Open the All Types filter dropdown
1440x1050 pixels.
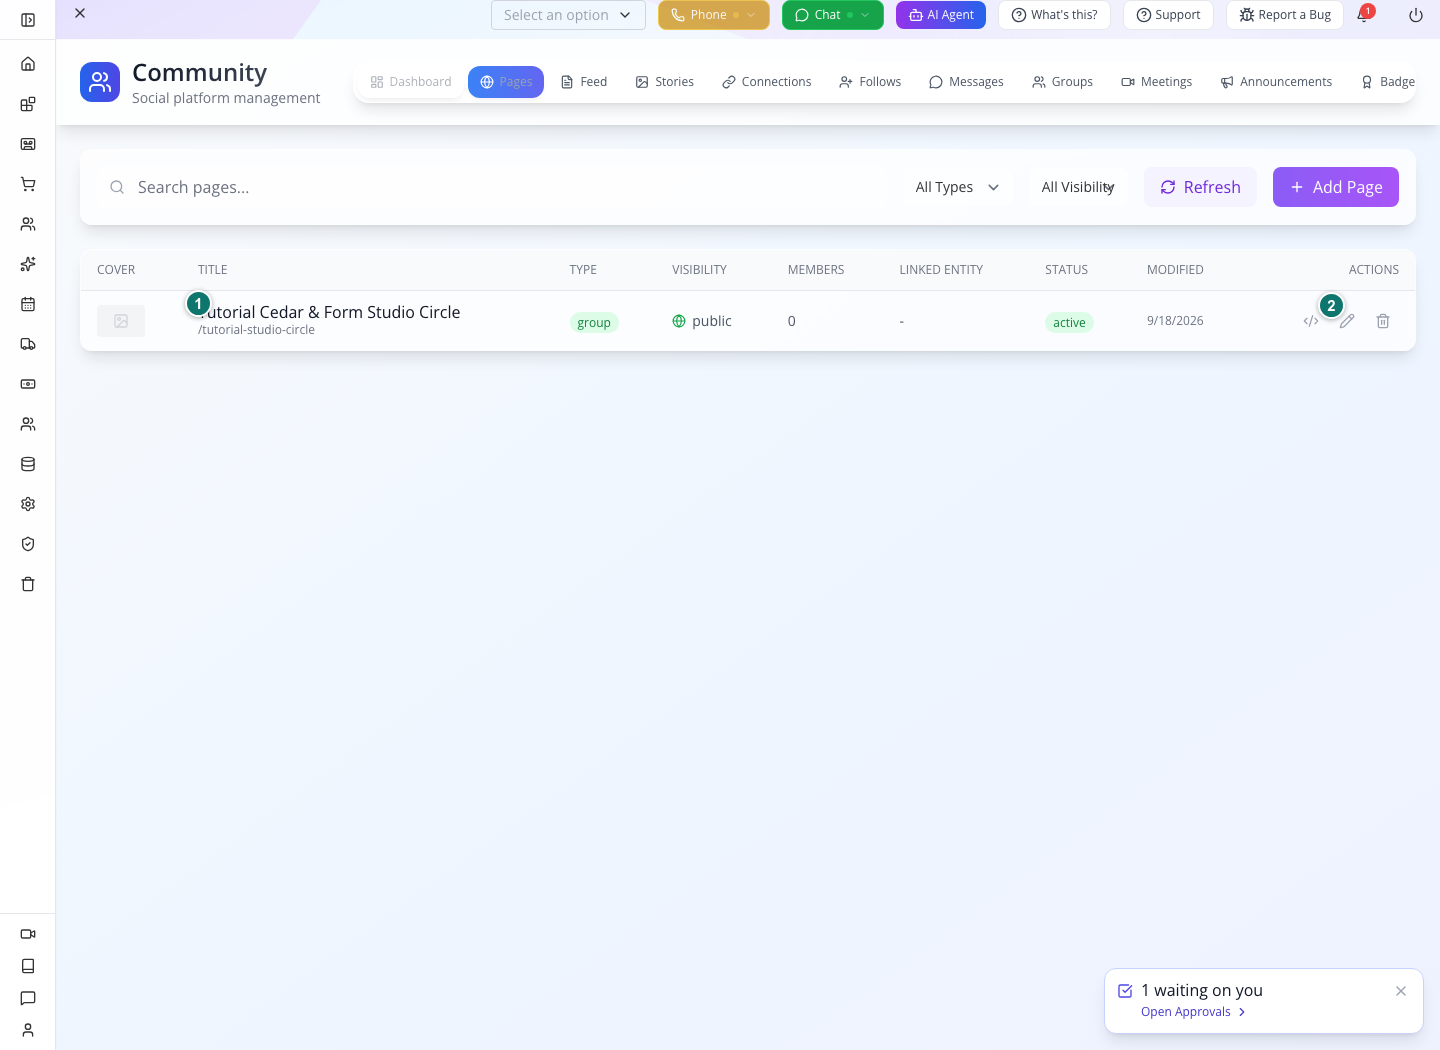pyautogui.click(x=957, y=187)
